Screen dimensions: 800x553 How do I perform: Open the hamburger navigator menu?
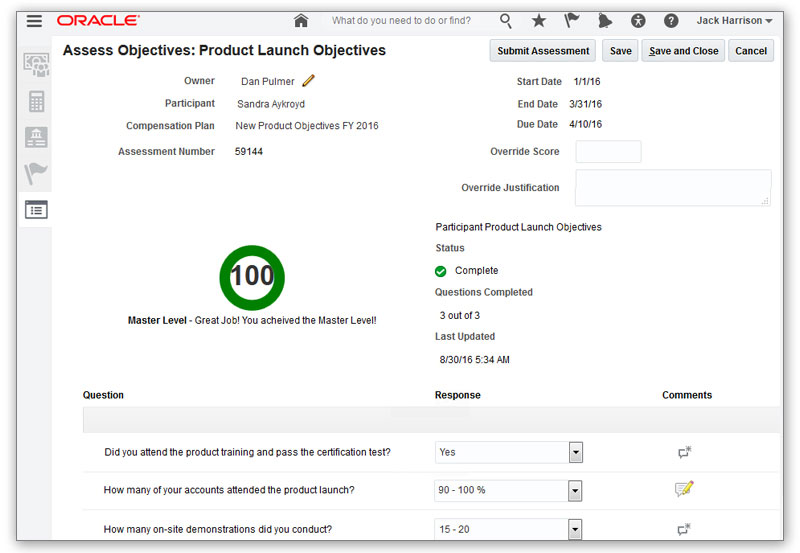point(35,20)
